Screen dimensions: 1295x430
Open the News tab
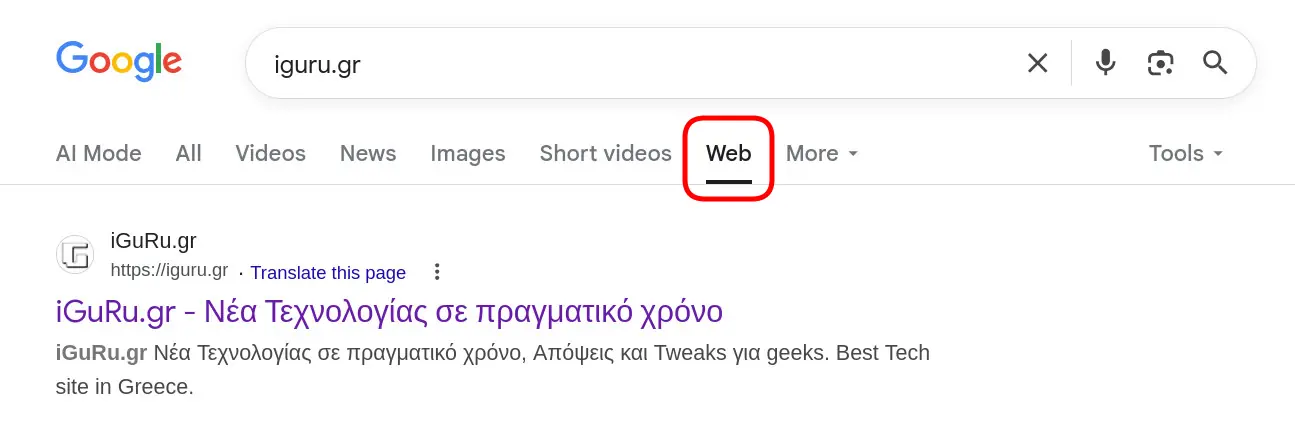click(x=368, y=154)
